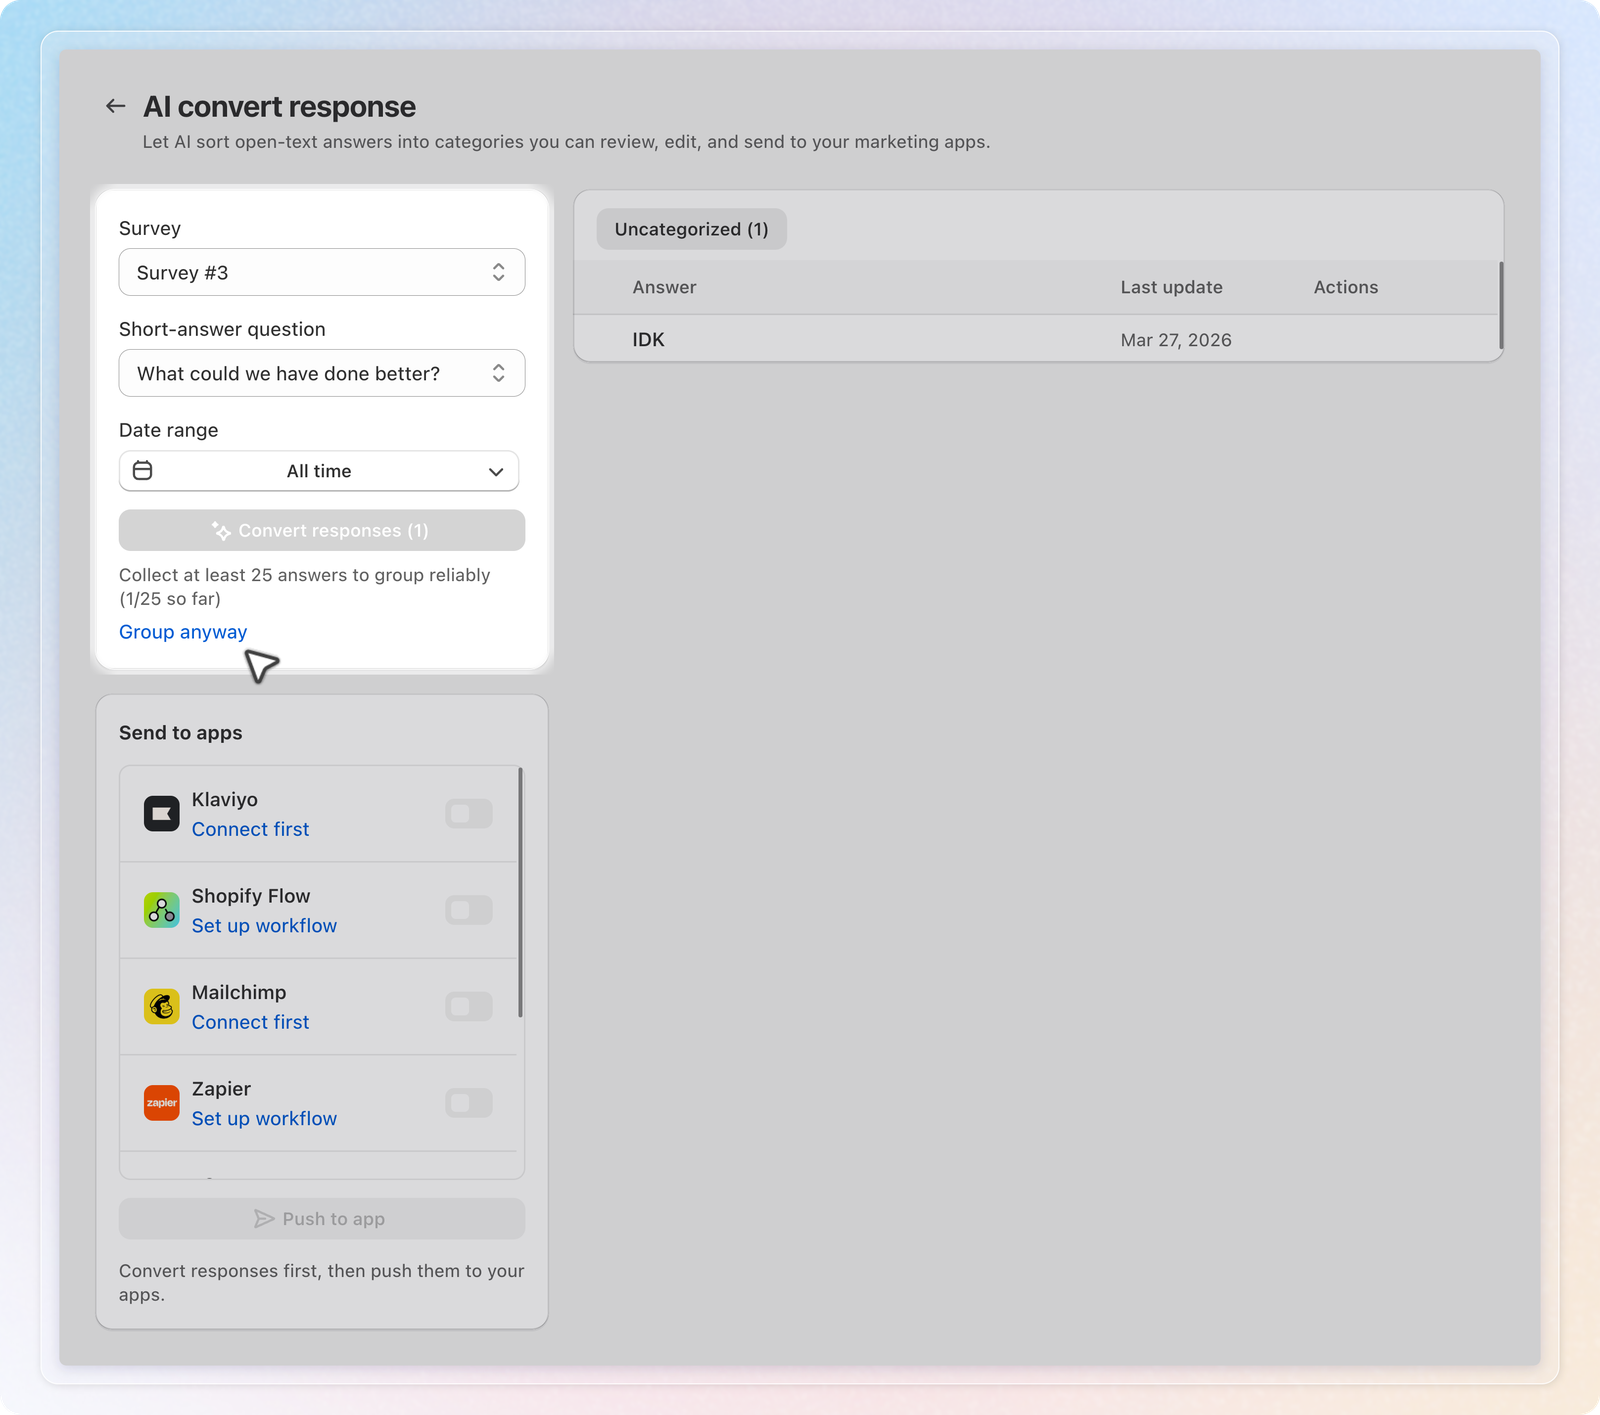Screen dimensions: 1600x1415
Task: Switch on the Mailchimp toggle
Action: (469, 1007)
